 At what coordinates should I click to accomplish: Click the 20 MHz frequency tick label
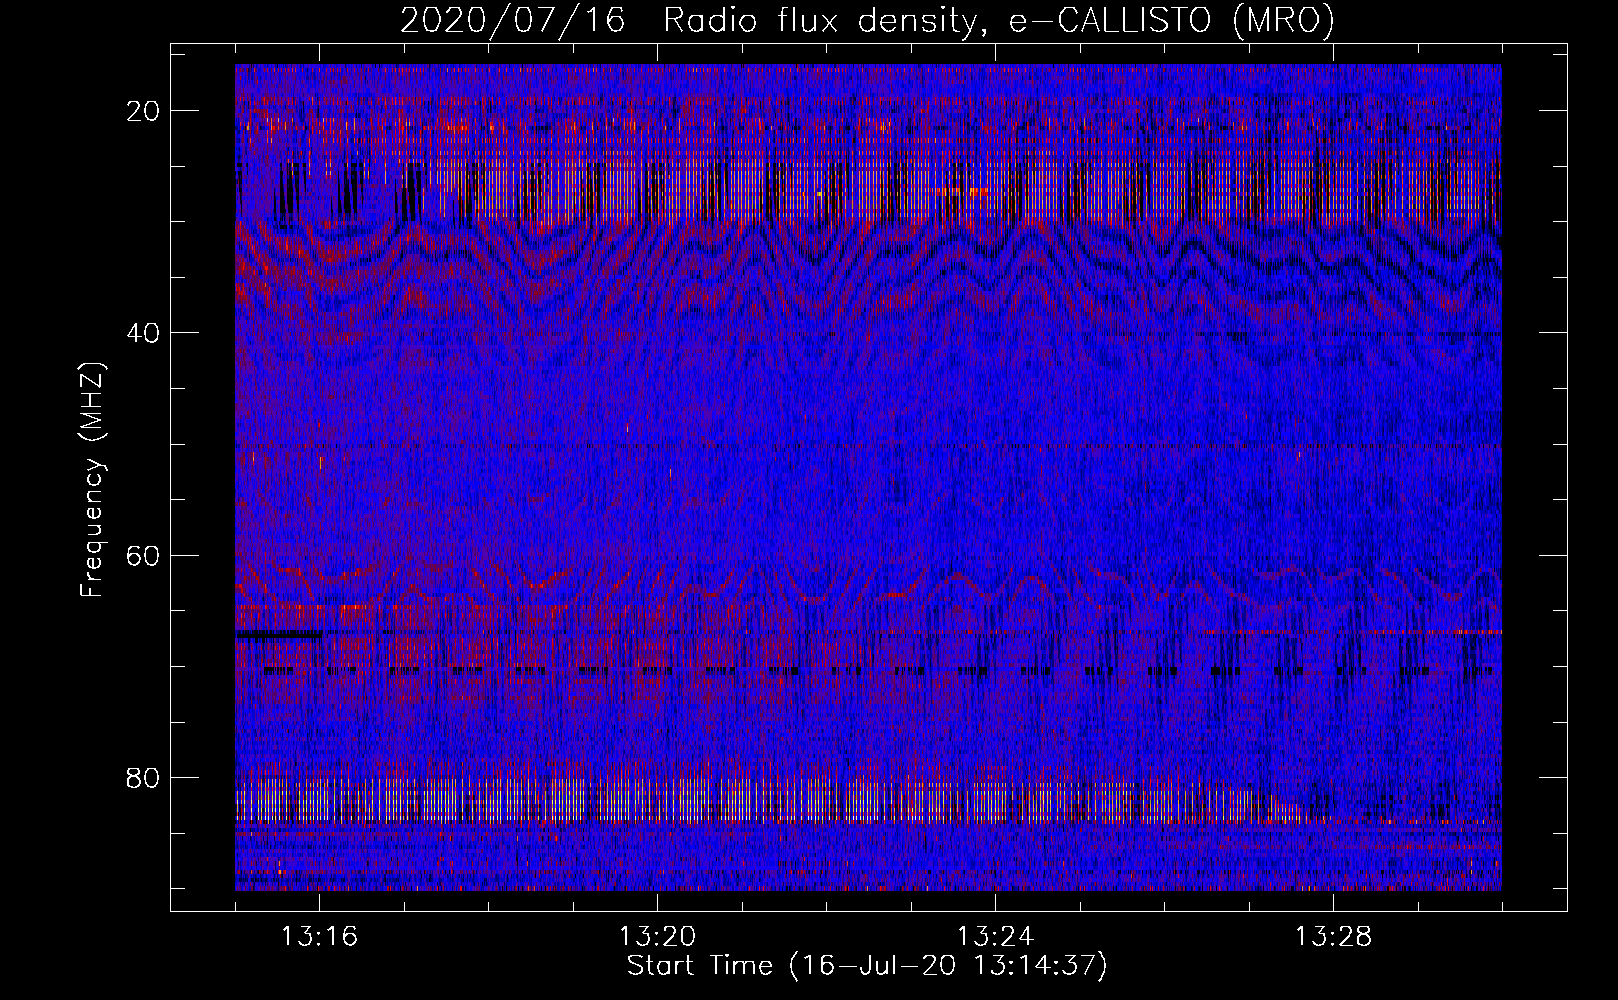pos(144,111)
